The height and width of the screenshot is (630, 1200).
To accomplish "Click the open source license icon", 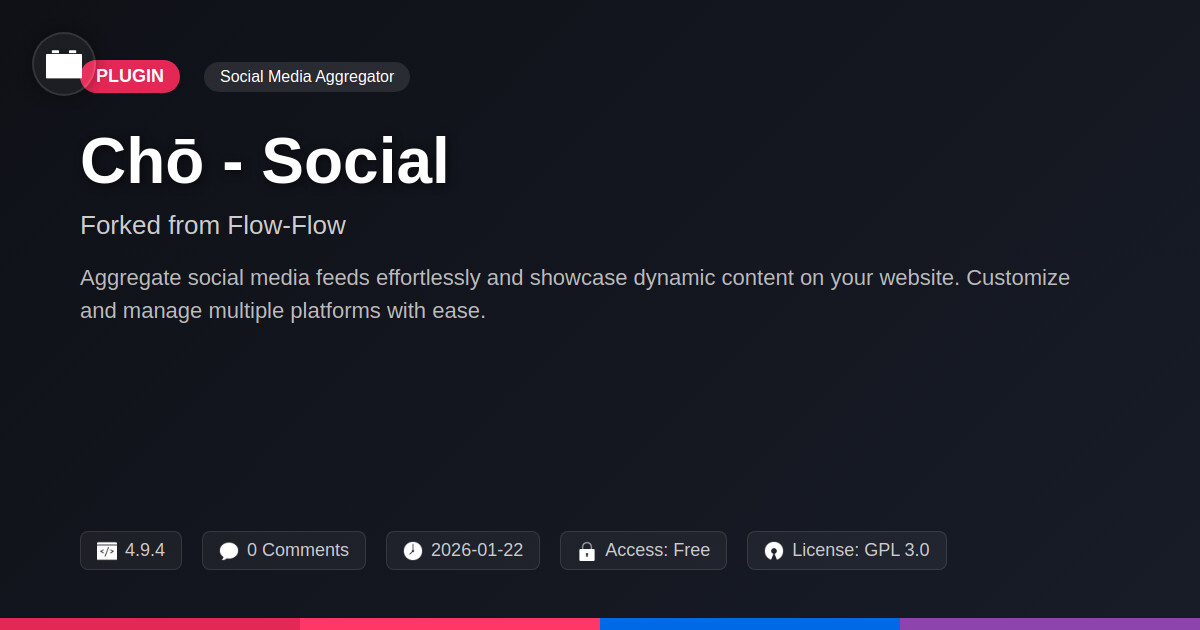I will click(774, 551).
